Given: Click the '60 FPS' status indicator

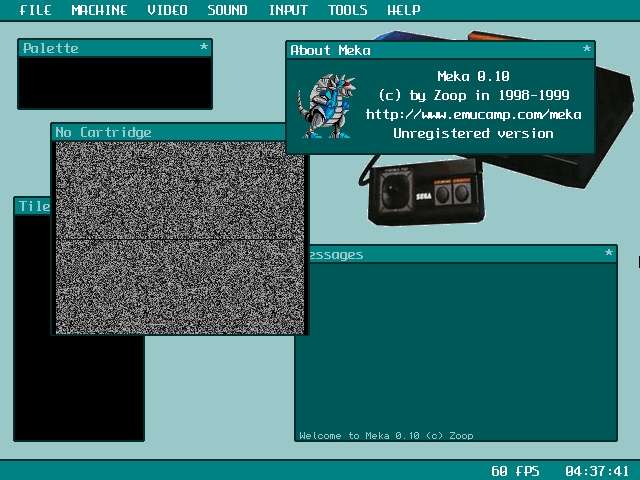Looking at the screenshot, I should click(515, 471).
